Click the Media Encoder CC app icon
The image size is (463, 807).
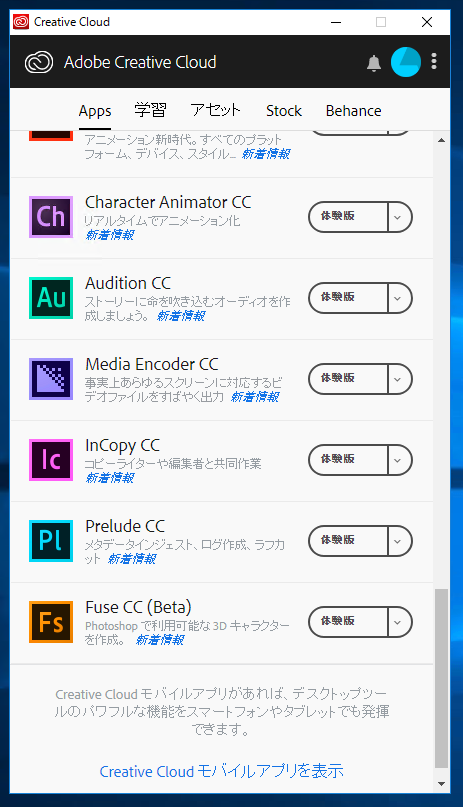pos(51,379)
